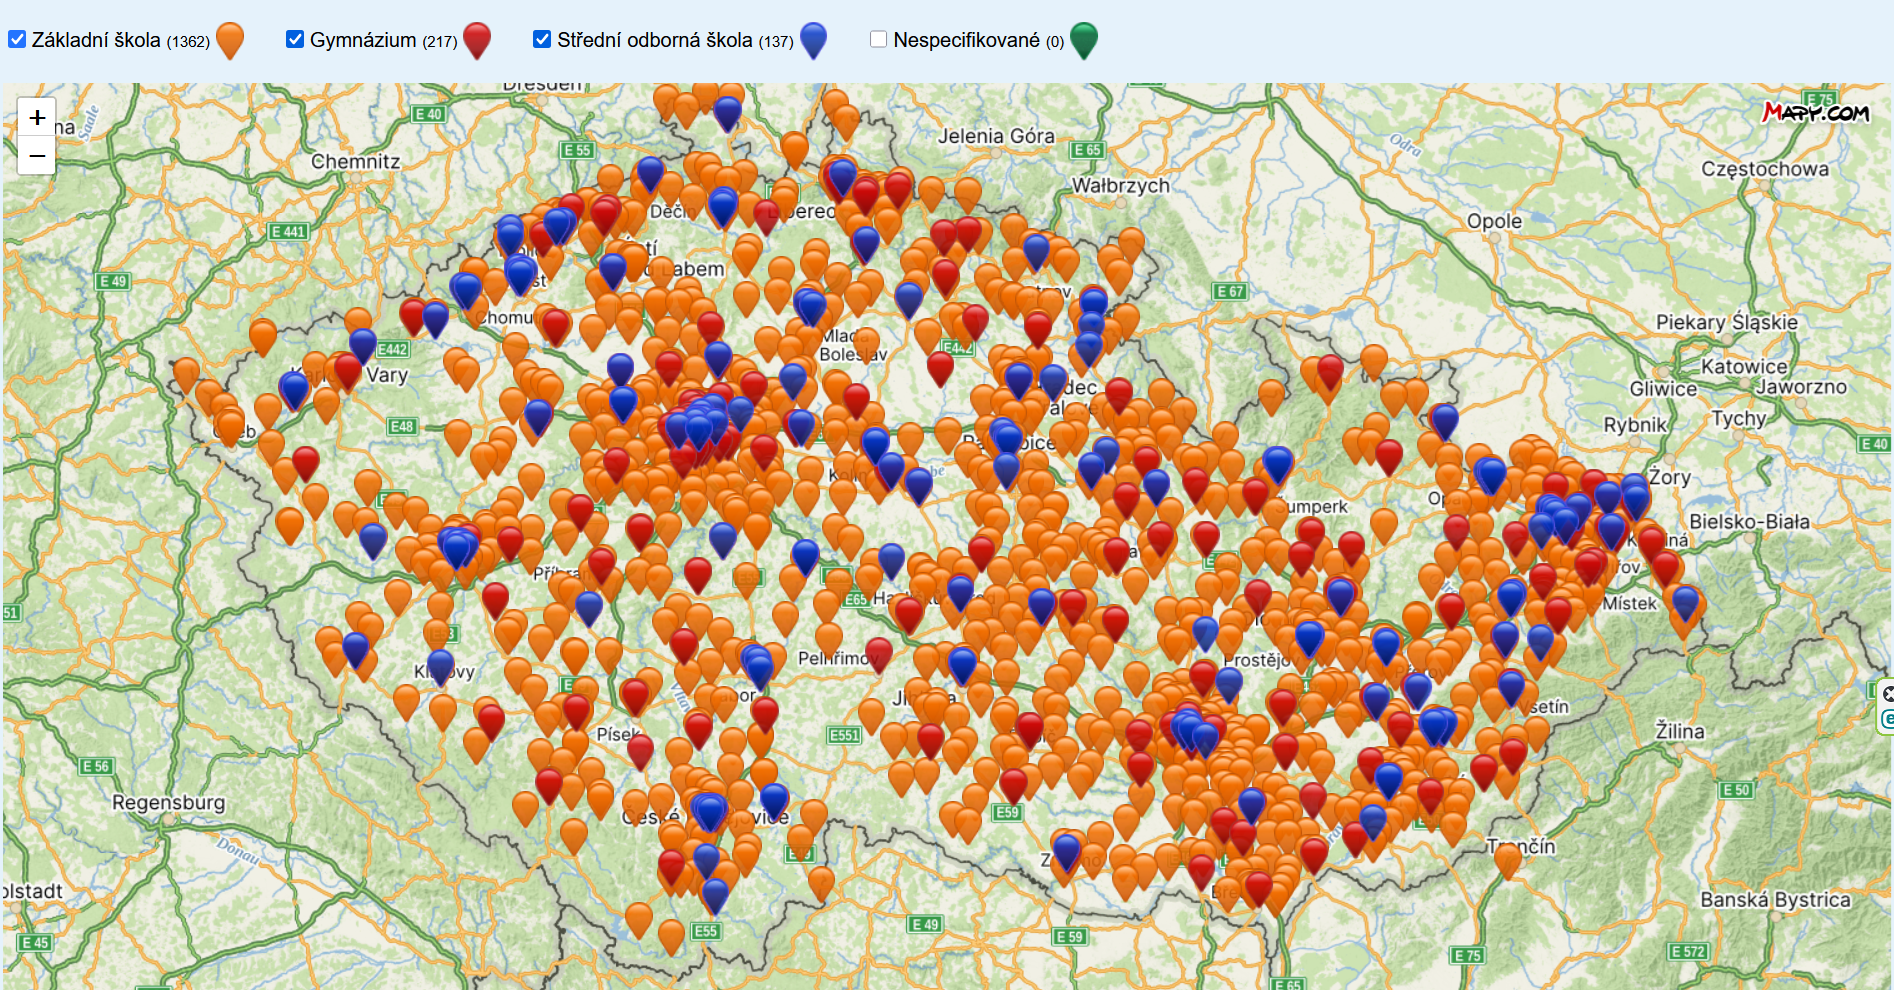The width and height of the screenshot is (1894, 990).
Task: Click the Banská Bystrica map label
Action: tap(1775, 899)
